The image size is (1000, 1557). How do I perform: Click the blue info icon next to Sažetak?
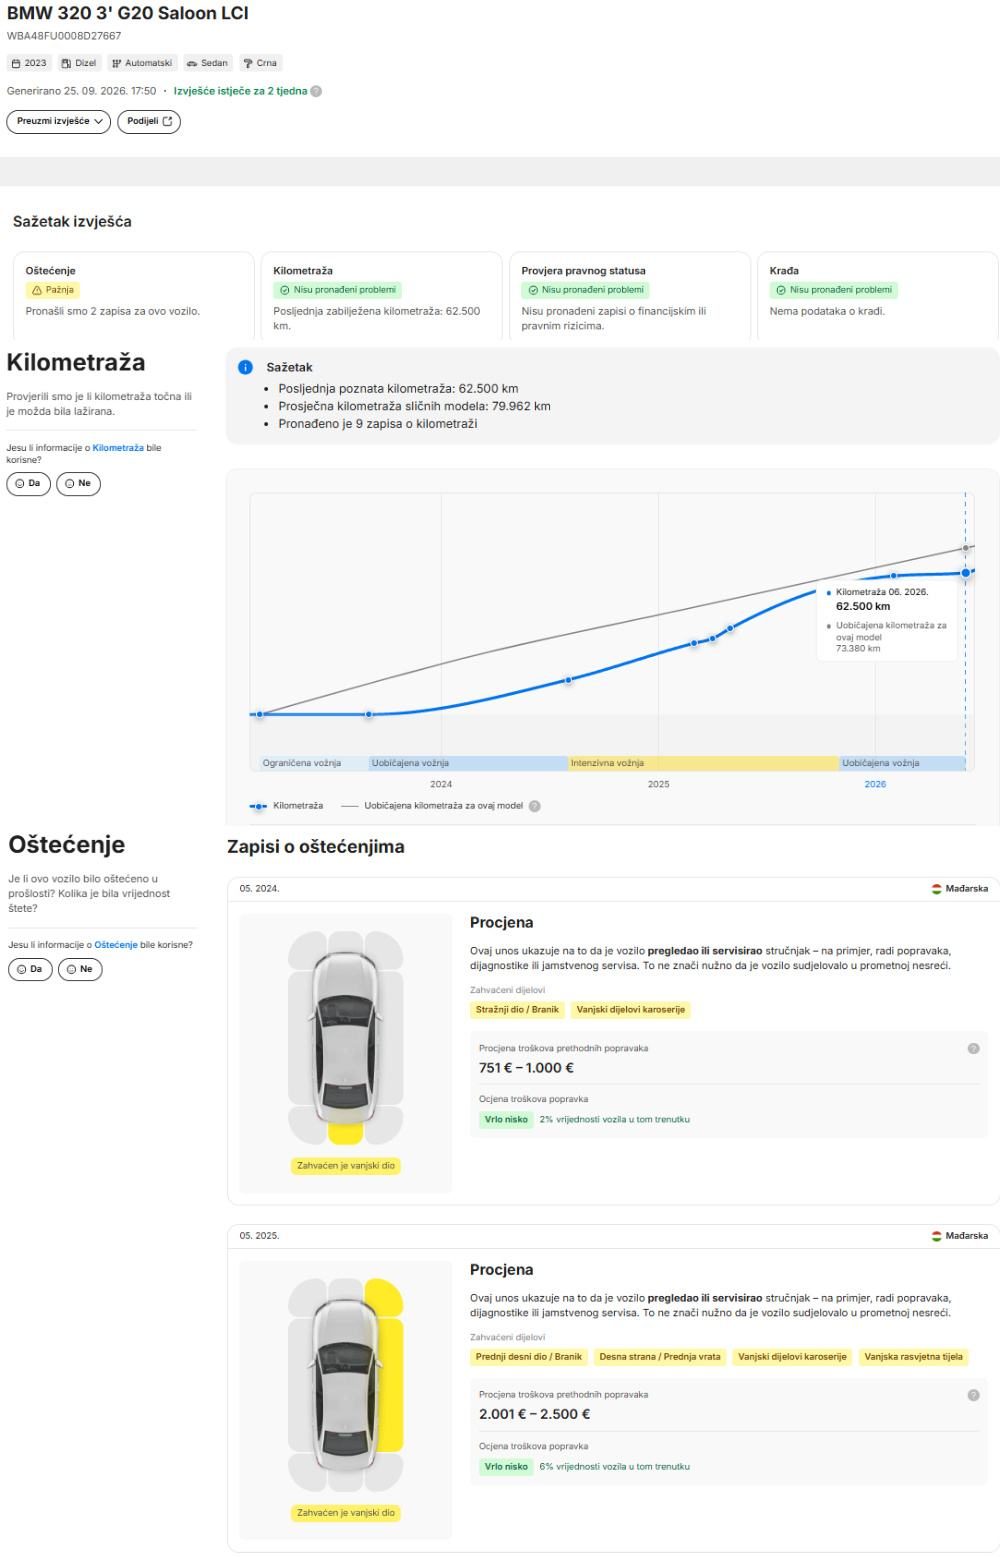(x=246, y=367)
